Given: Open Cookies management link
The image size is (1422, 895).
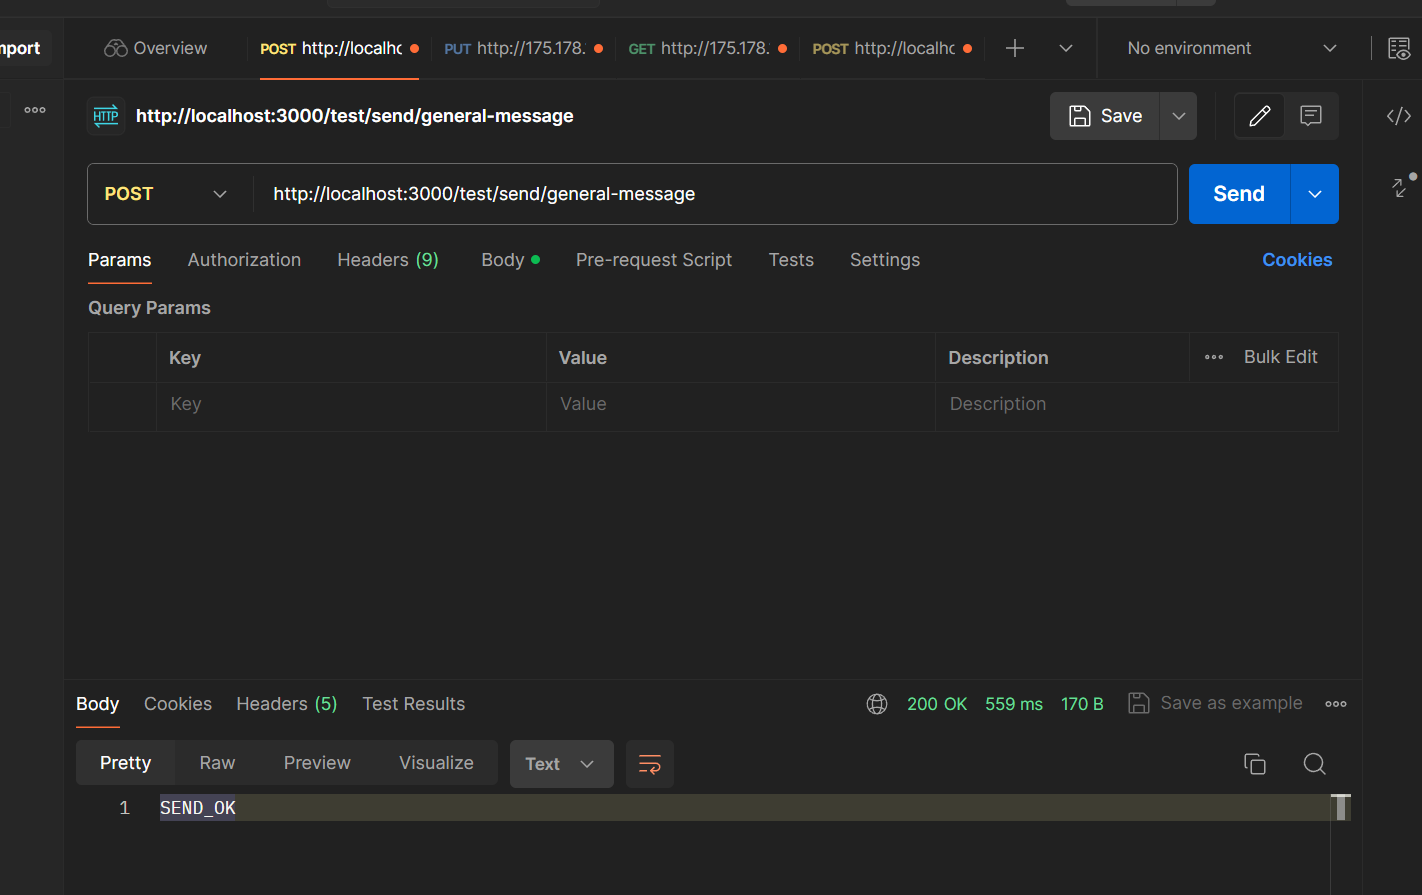Looking at the screenshot, I should [1297, 259].
